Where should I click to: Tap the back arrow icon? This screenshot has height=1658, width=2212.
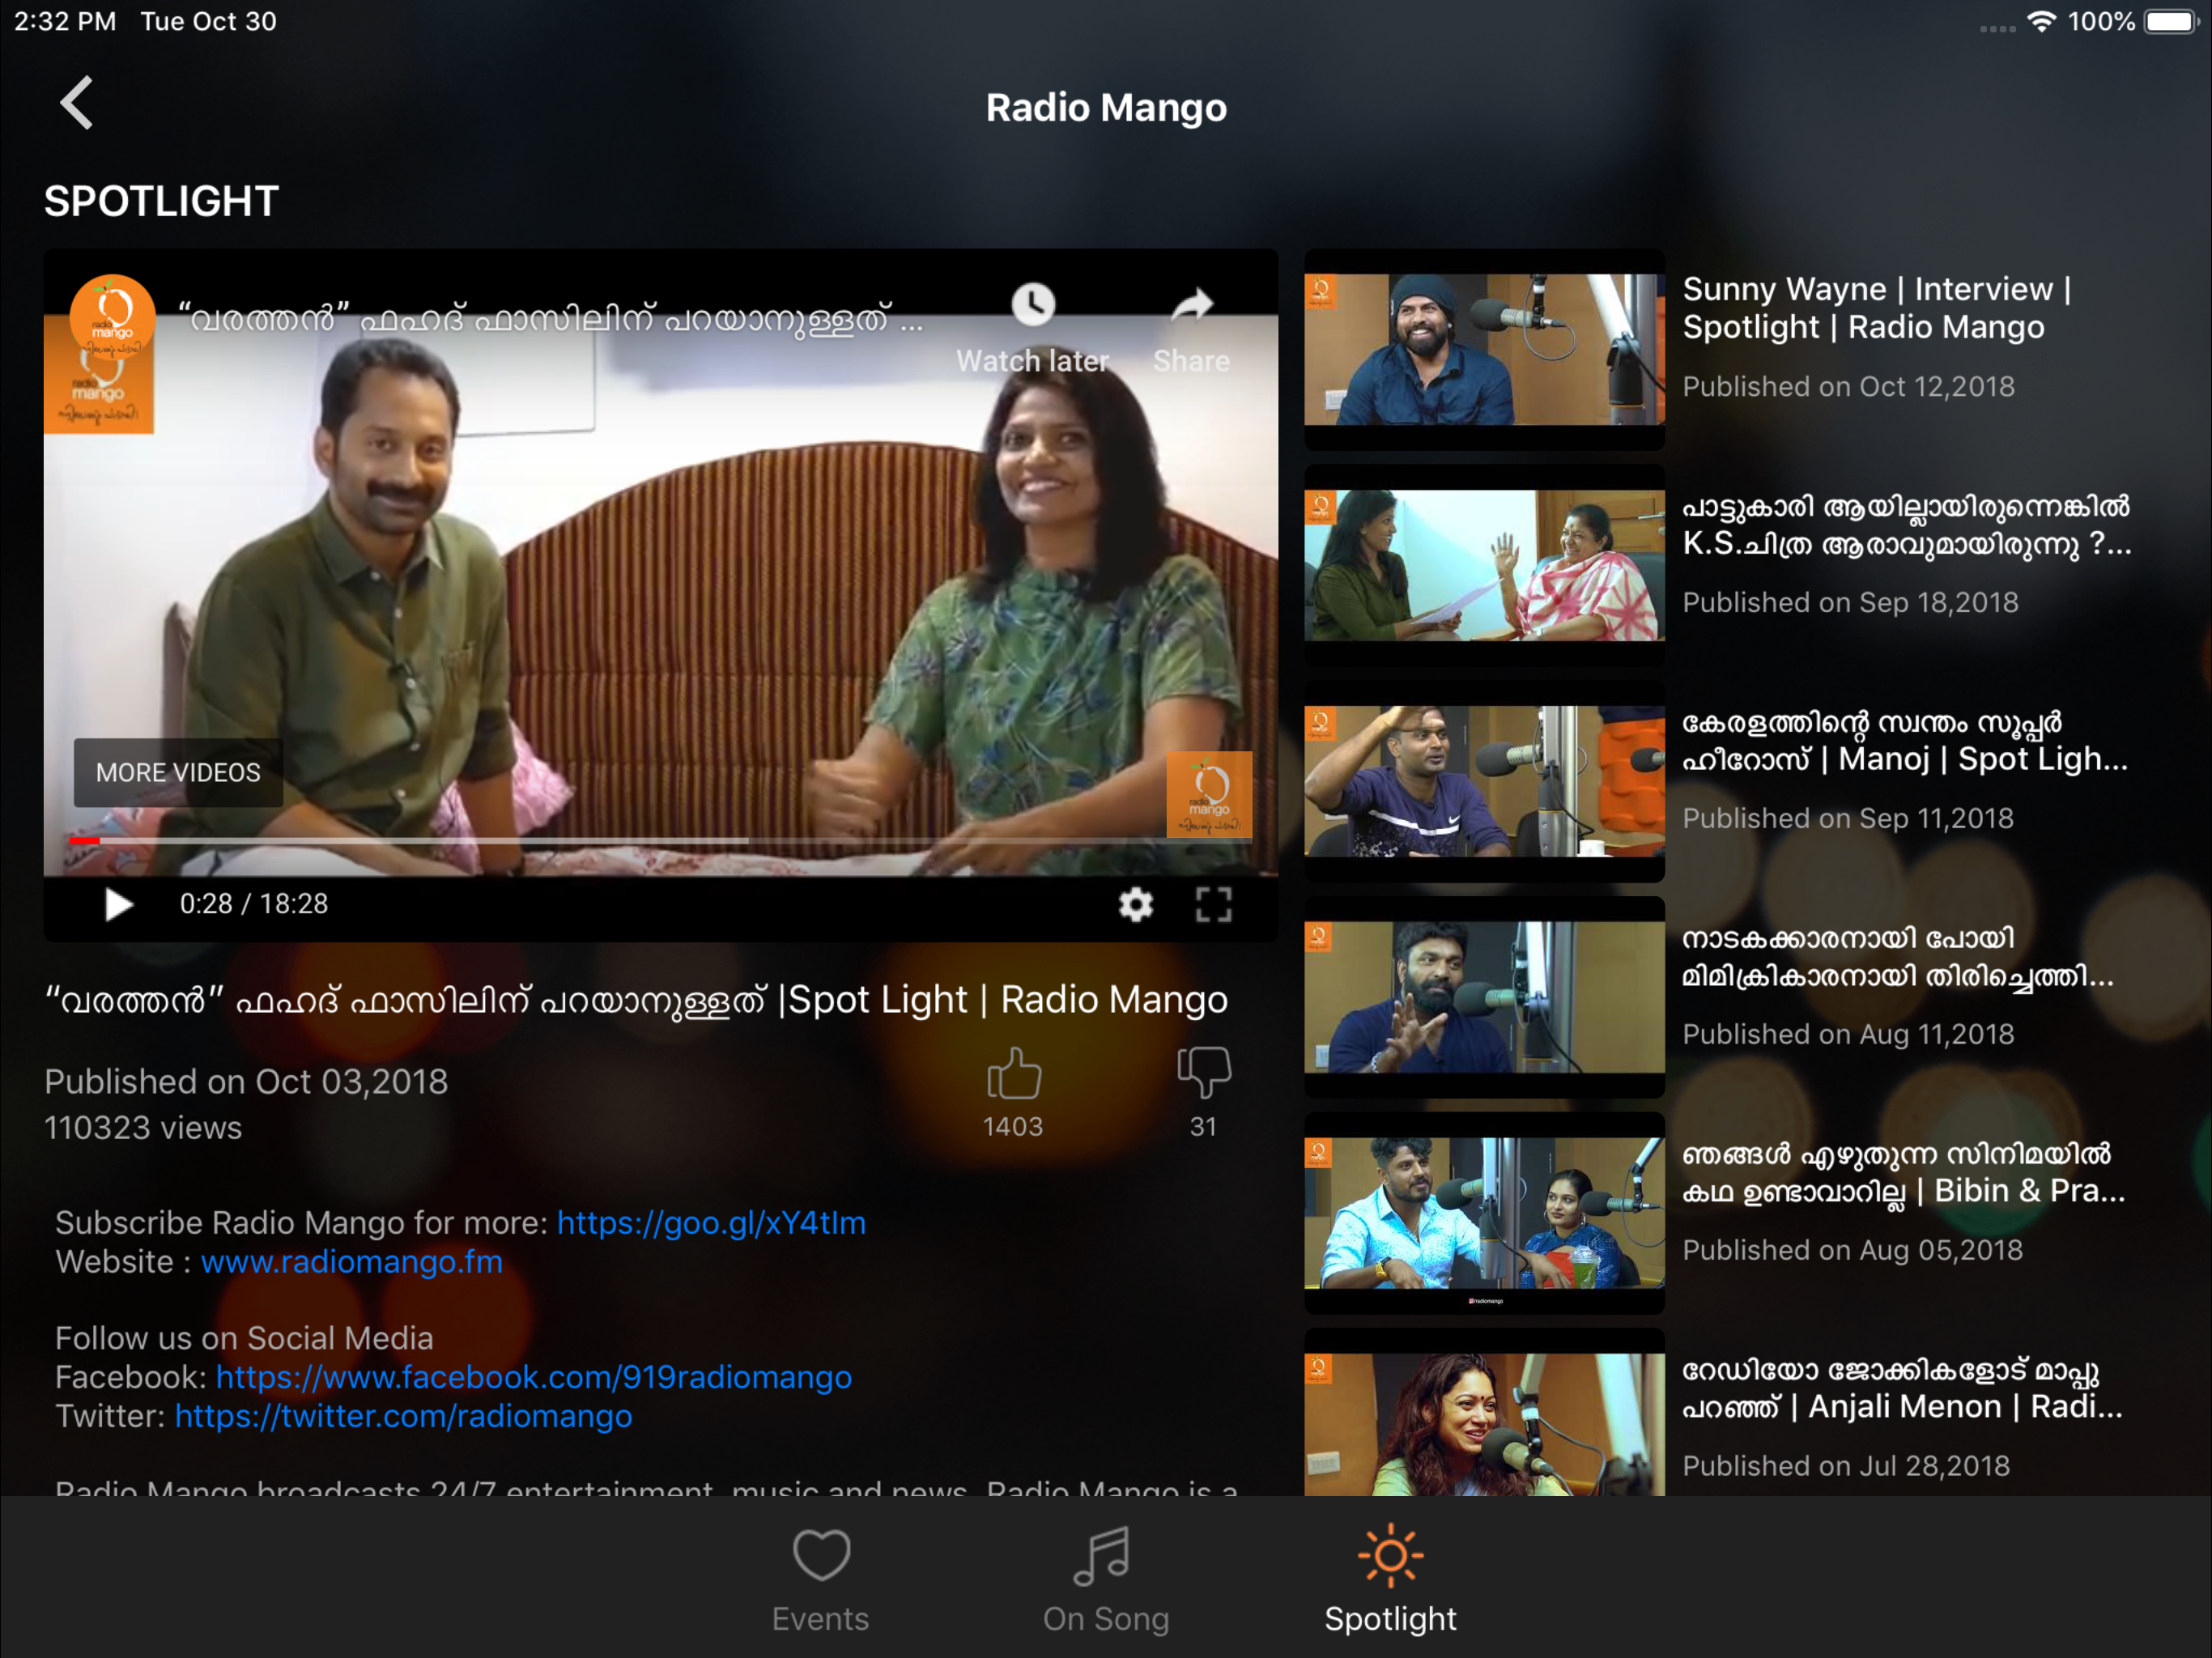tap(77, 103)
